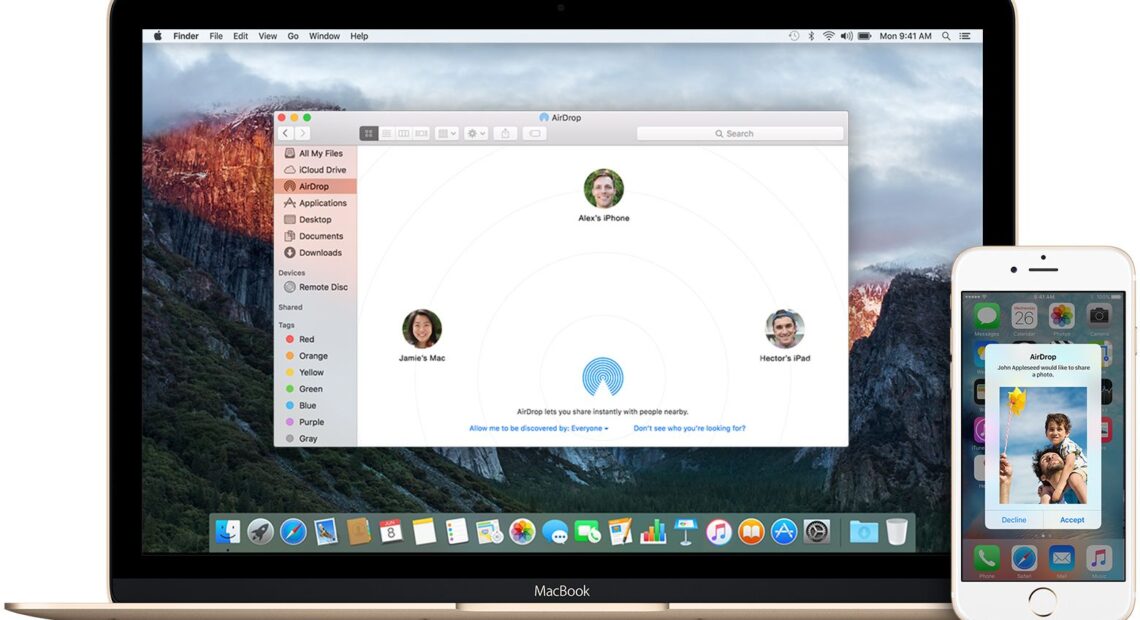Select Jamie's Mac AirDrop recipient
Image resolution: width=1140 pixels, height=620 pixels.
pos(422,336)
